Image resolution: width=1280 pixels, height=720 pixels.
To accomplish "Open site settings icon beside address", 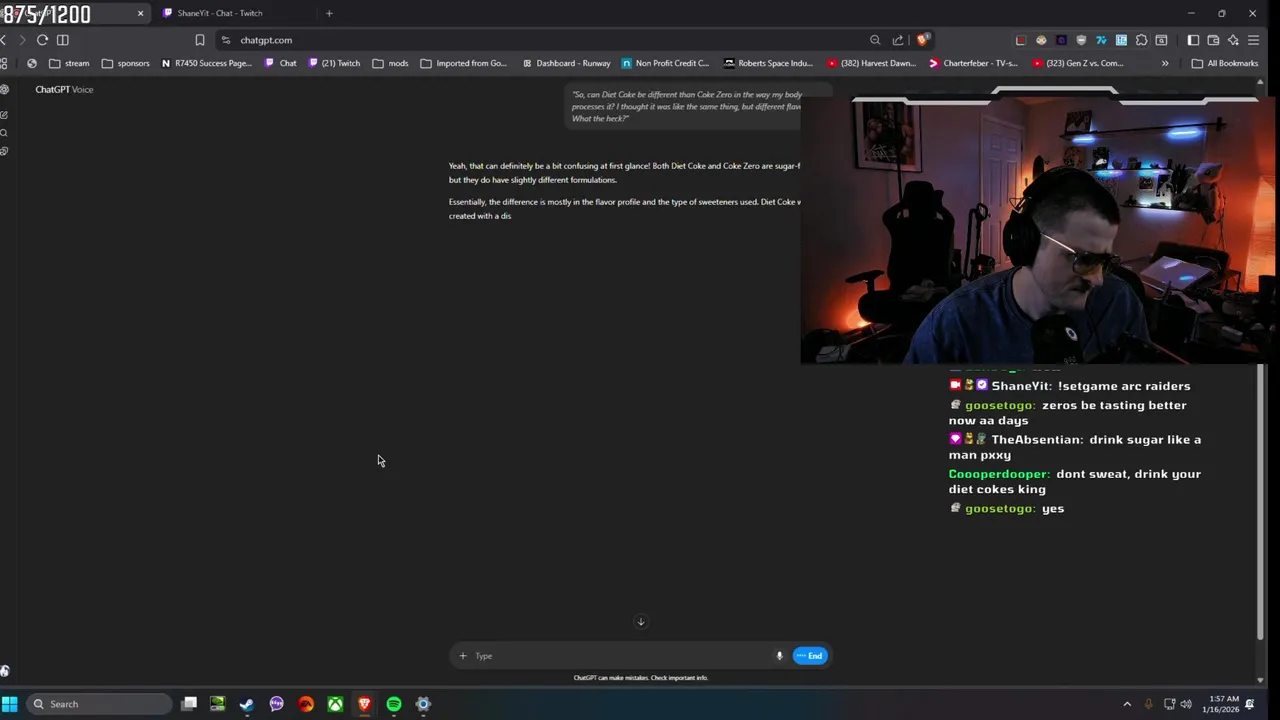I will tap(226, 40).
